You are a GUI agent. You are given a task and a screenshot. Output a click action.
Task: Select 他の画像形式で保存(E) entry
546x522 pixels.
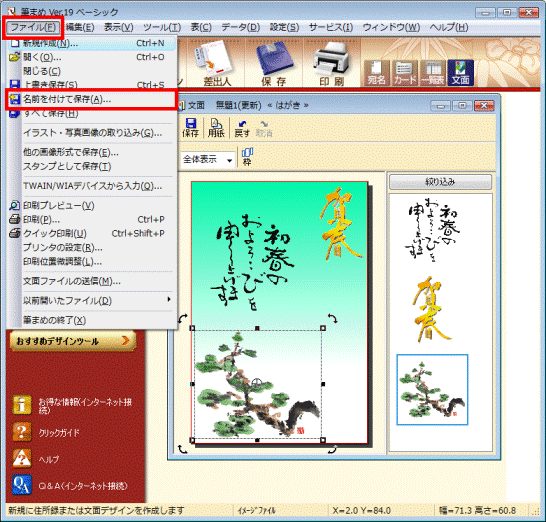[92, 152]
